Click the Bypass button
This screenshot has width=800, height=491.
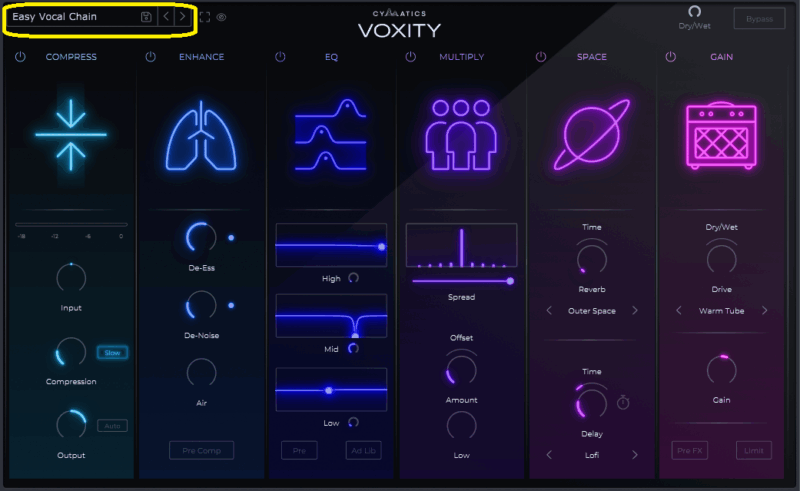click(x=759, y=19)
